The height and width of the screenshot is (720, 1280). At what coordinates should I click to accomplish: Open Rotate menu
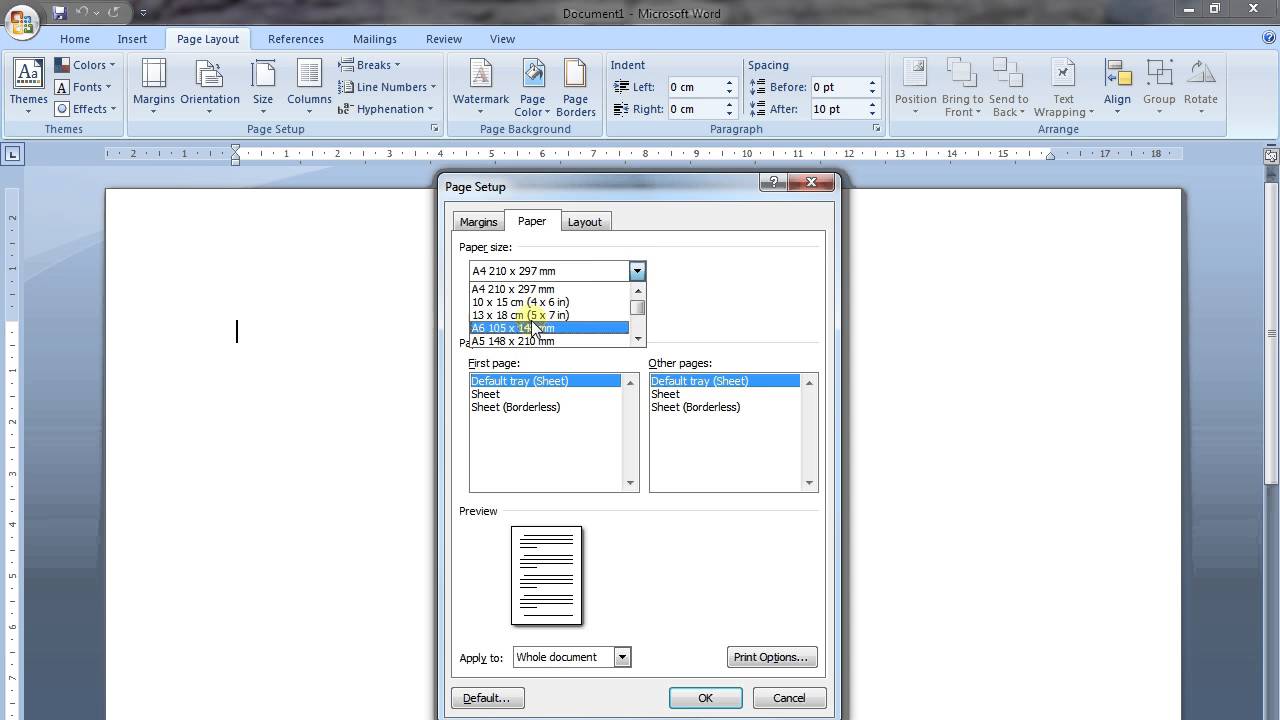click(1200, 86)
